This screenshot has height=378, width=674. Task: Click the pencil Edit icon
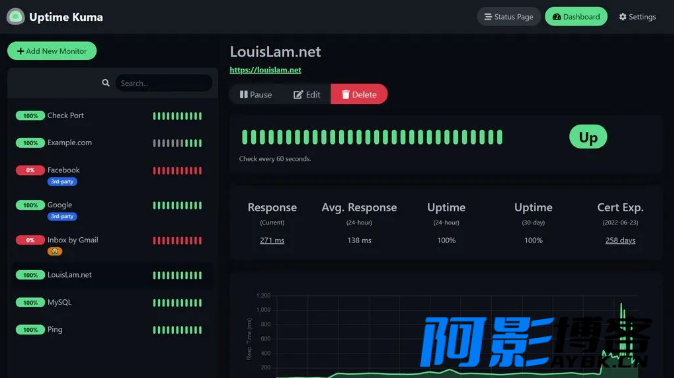(298, 95)
